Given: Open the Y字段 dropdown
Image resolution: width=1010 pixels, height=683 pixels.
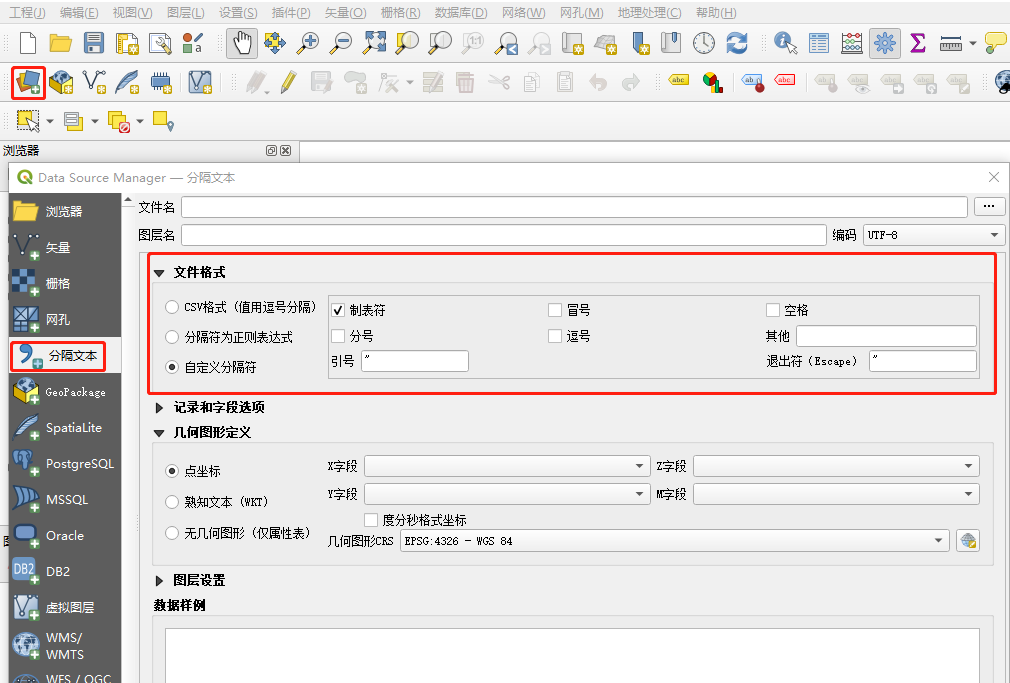Looking at the screenshot, I should pos(507,494).
